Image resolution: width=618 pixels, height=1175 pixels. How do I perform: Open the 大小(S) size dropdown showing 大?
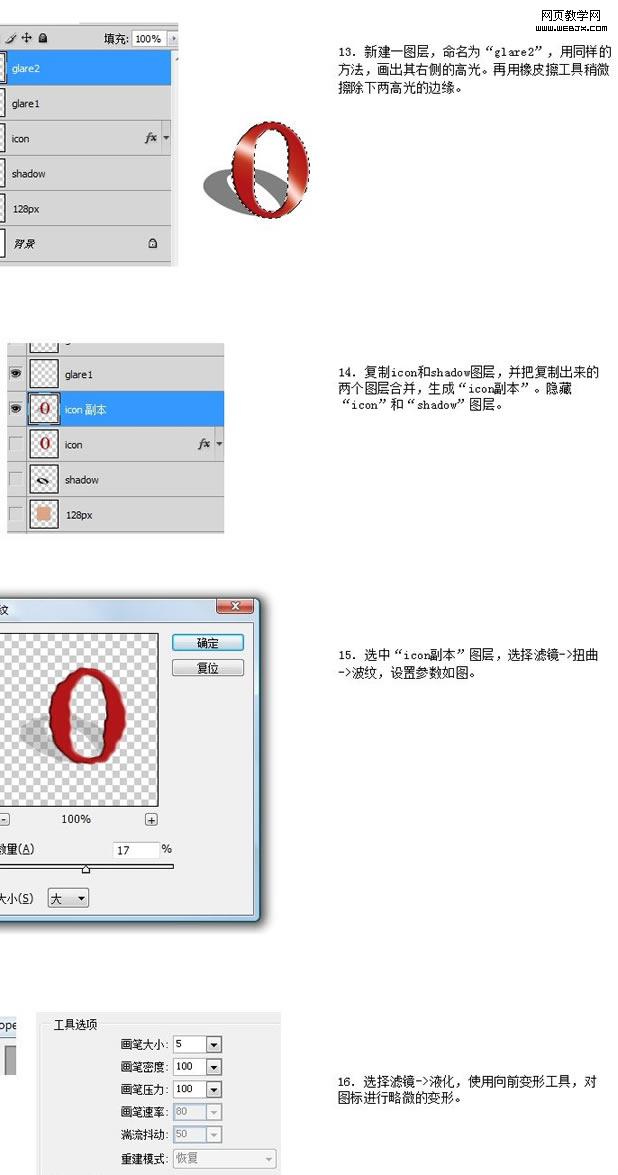[68, 898]
